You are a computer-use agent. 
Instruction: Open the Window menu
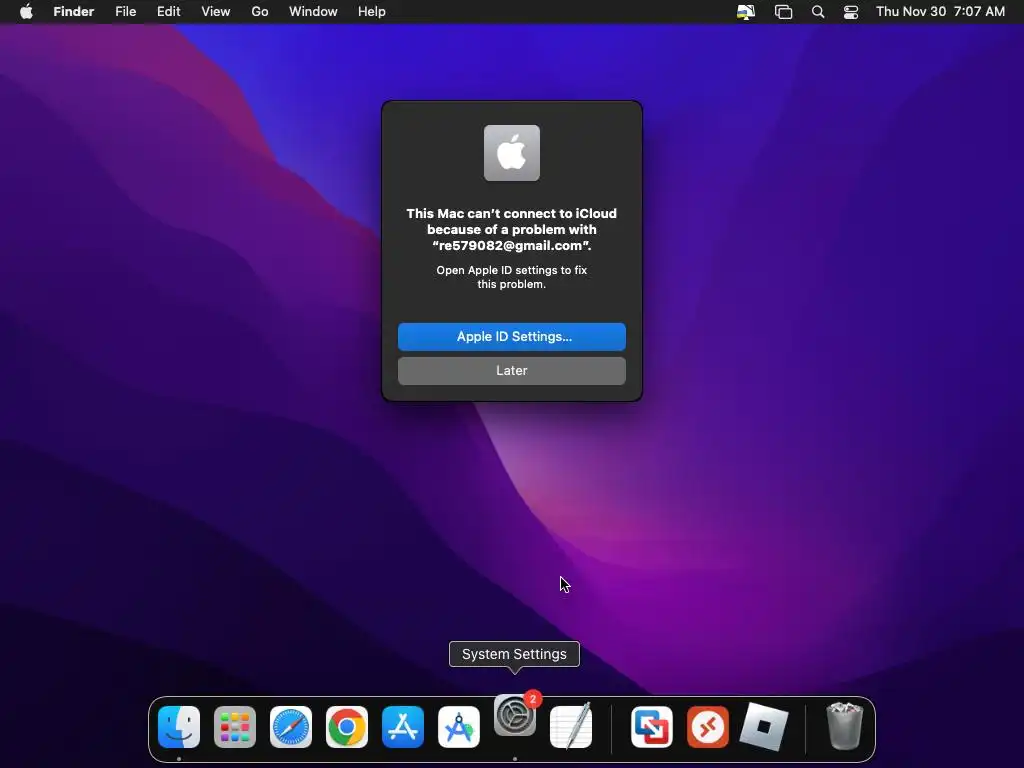coord(313,12)
